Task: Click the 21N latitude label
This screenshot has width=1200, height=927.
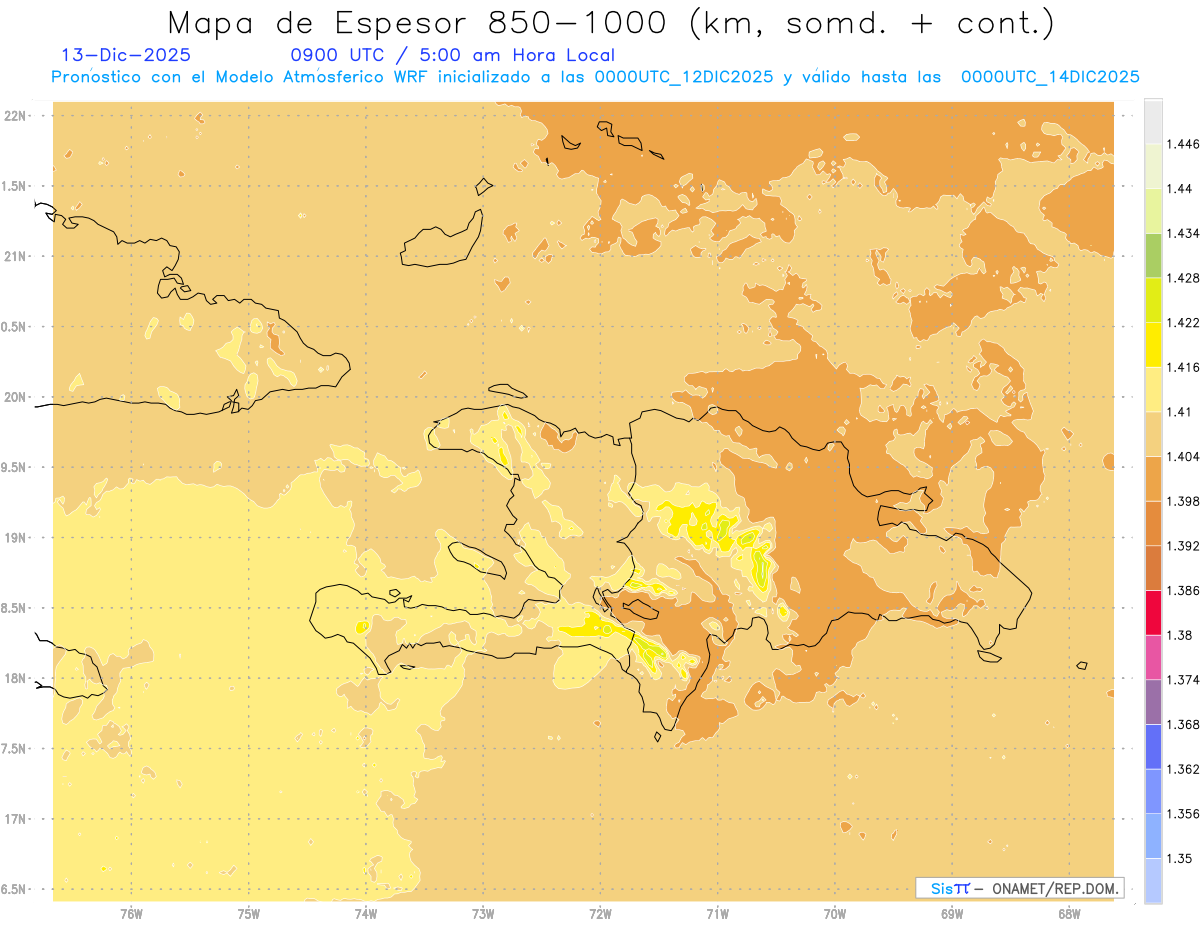Action: (x=15, y=257)
